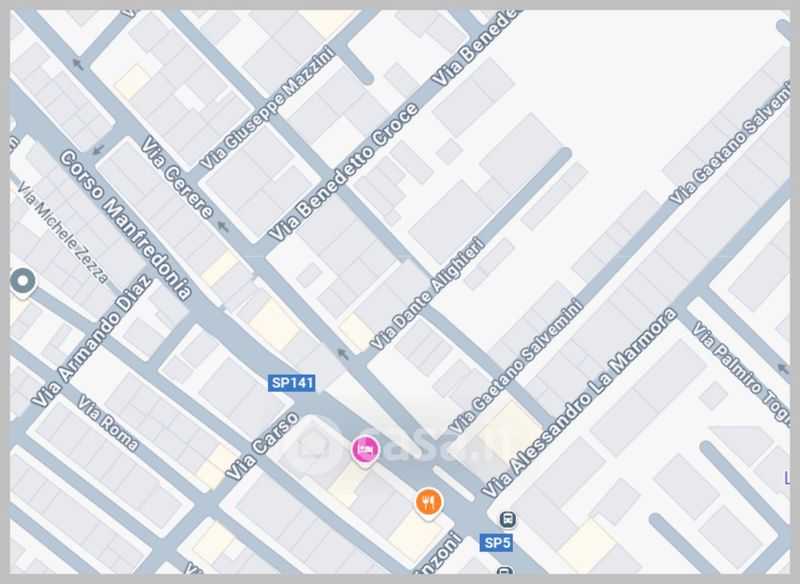Click the Via Carso street label
800x584 pixels.
[262, 446]
